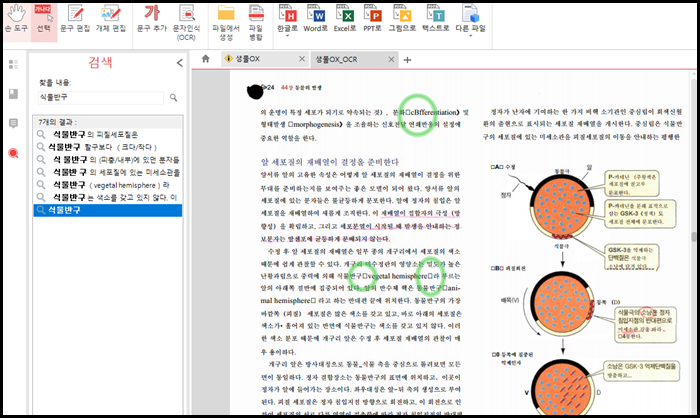This screenshot has width=700, height=418.
Task: Open dropdown arrow under 한글로
Action: pos(288,36)
